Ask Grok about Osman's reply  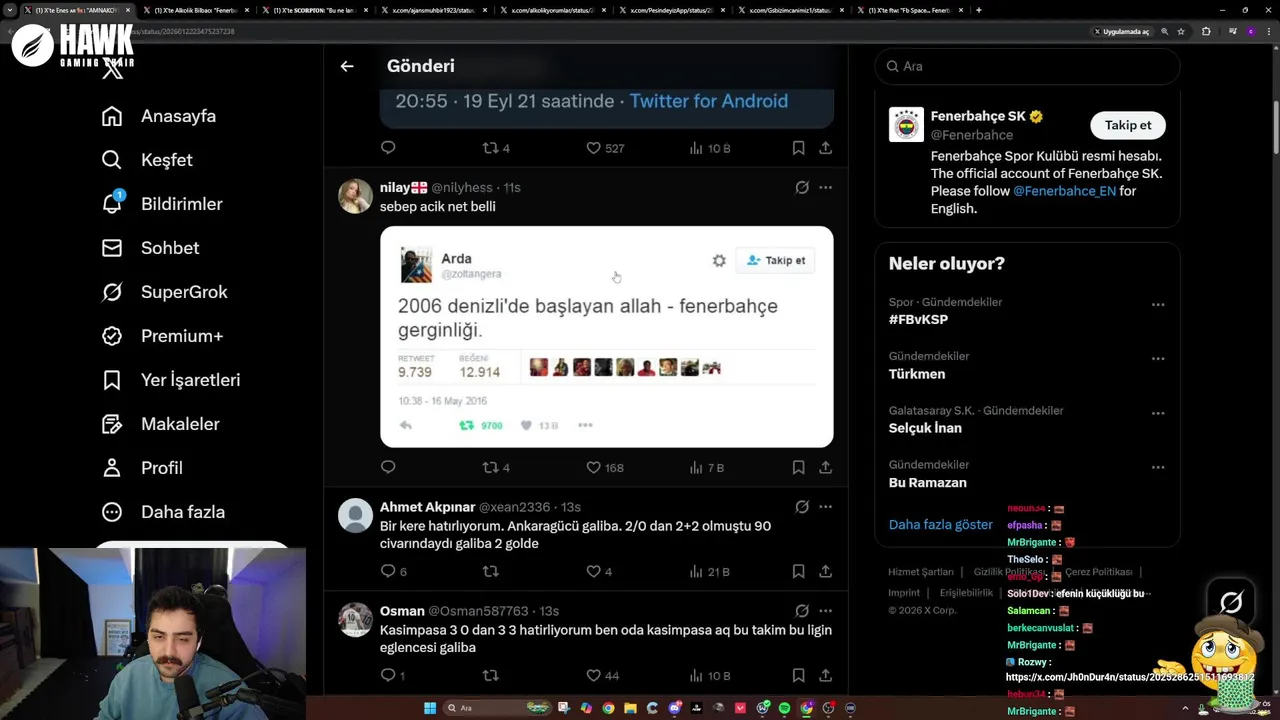(x=802, y=611)
